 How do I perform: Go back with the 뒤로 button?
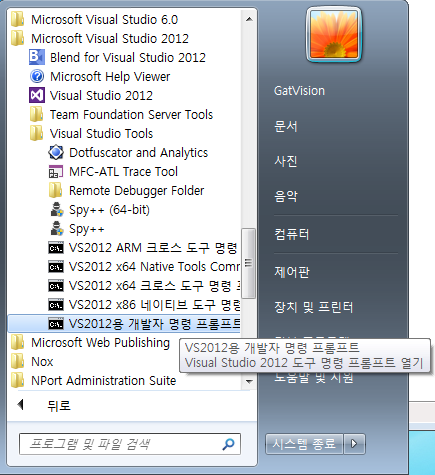pyautogui.click(x=59, y=405)
